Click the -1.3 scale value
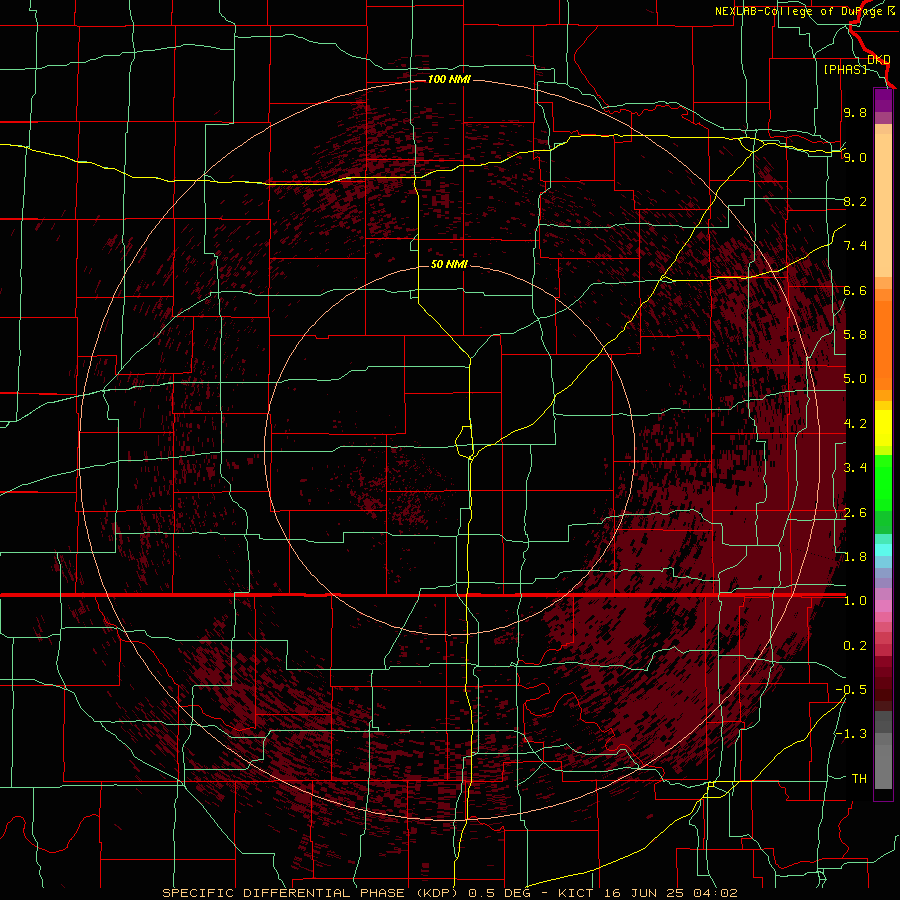900x900 pixels. point(851,734)
